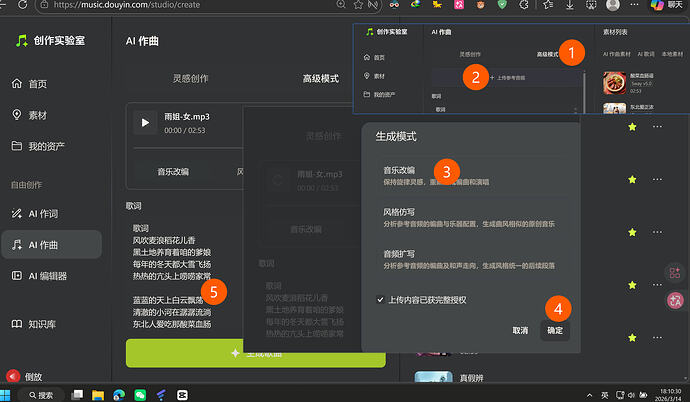Toggle the 上传内容已获完整授权 checkbox
Viewport: 690px width, 402px height.
380,300
